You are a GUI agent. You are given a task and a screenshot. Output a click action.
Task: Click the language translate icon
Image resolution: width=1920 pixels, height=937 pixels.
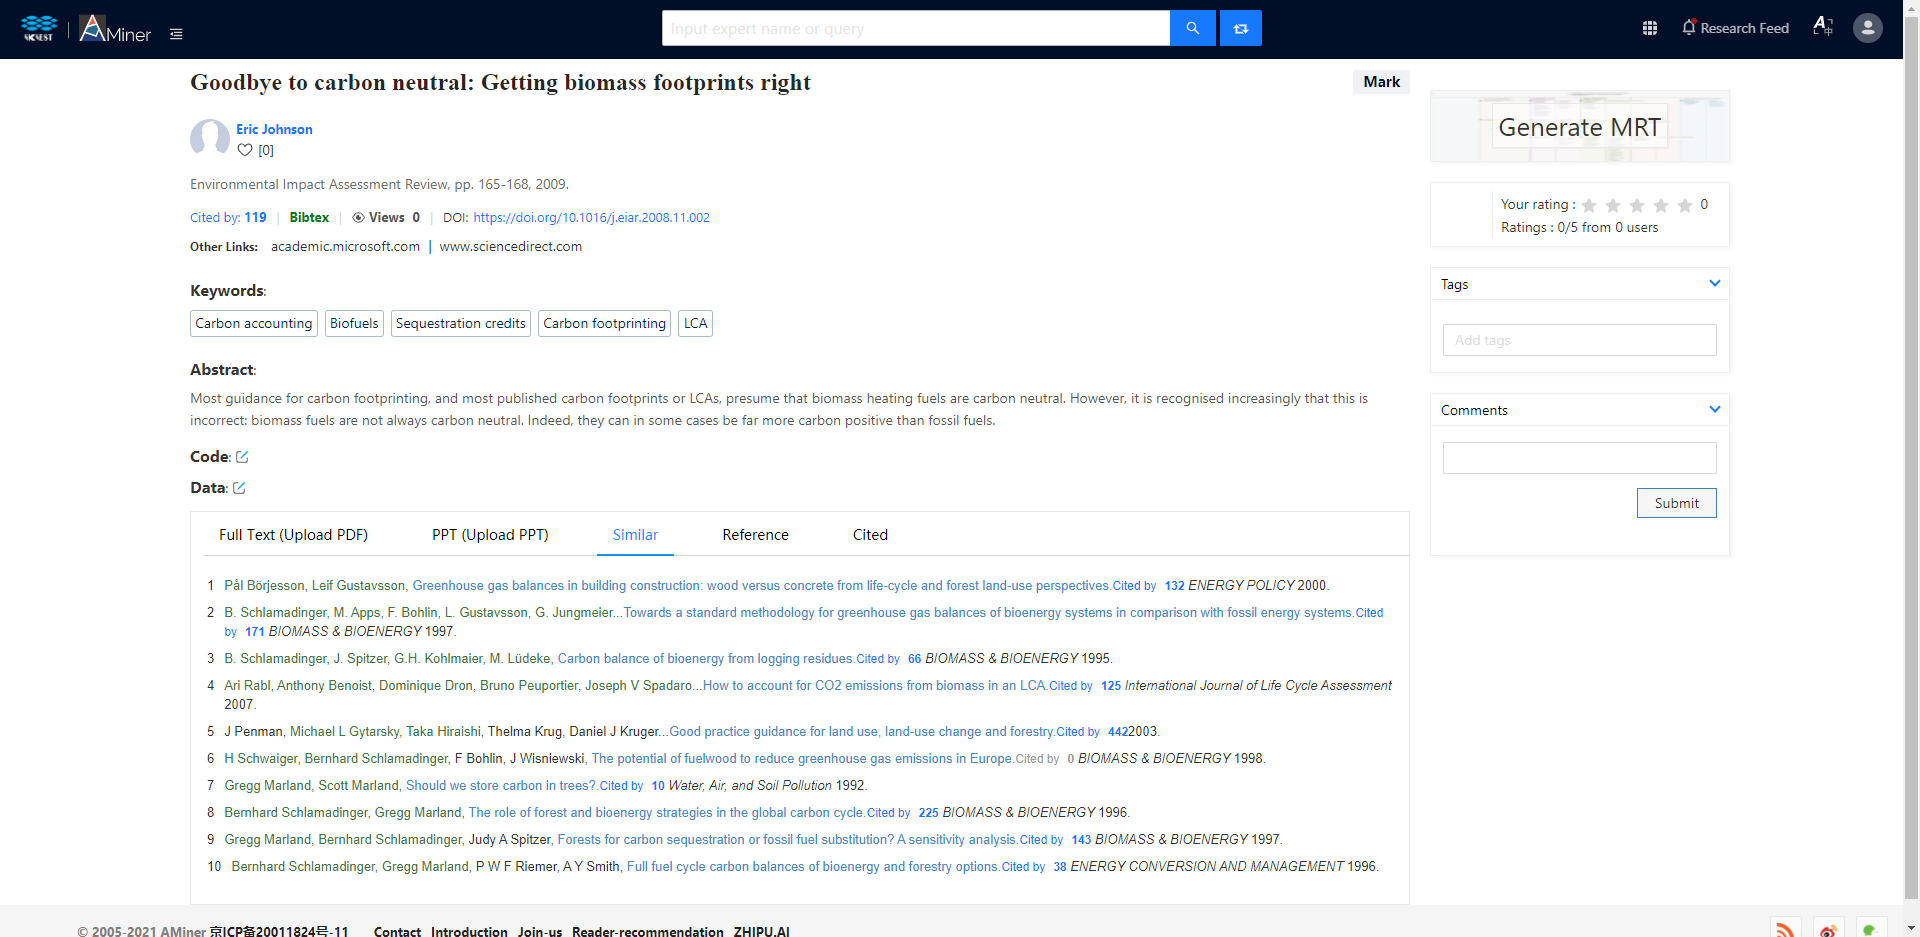coord(1823,26)
